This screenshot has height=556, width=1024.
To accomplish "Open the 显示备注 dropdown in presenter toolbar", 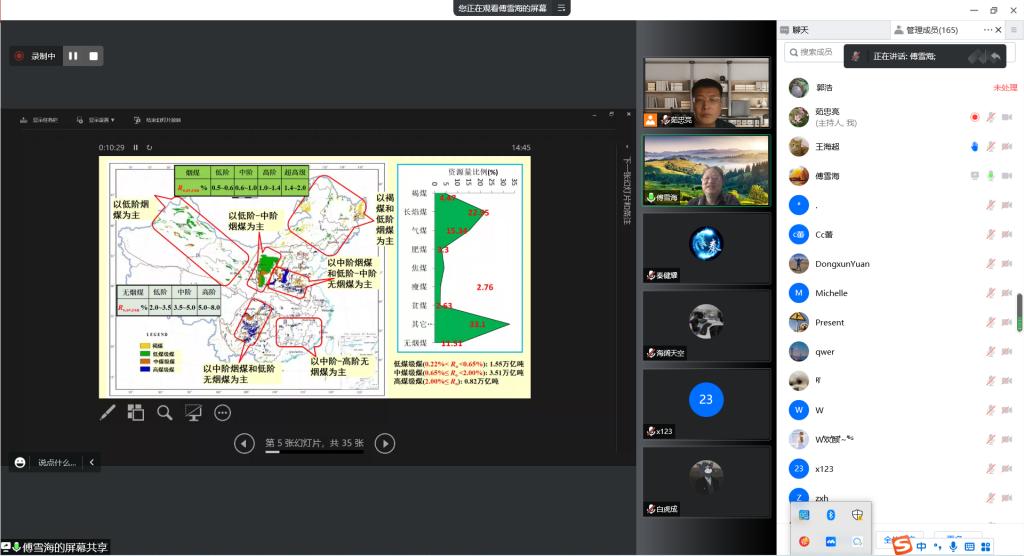I will [x=101, y=120].
